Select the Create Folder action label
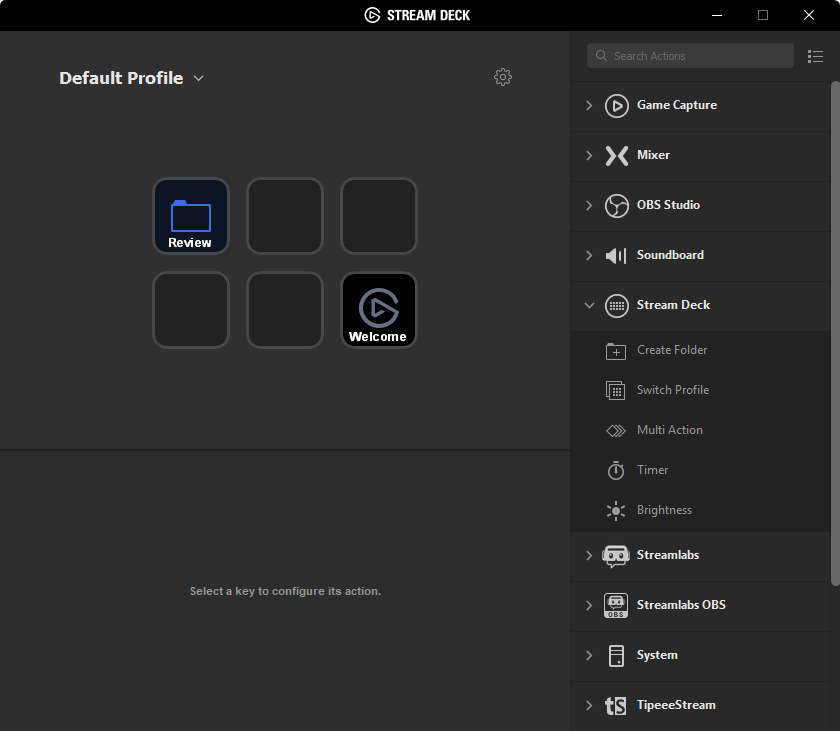 (672, 350)
